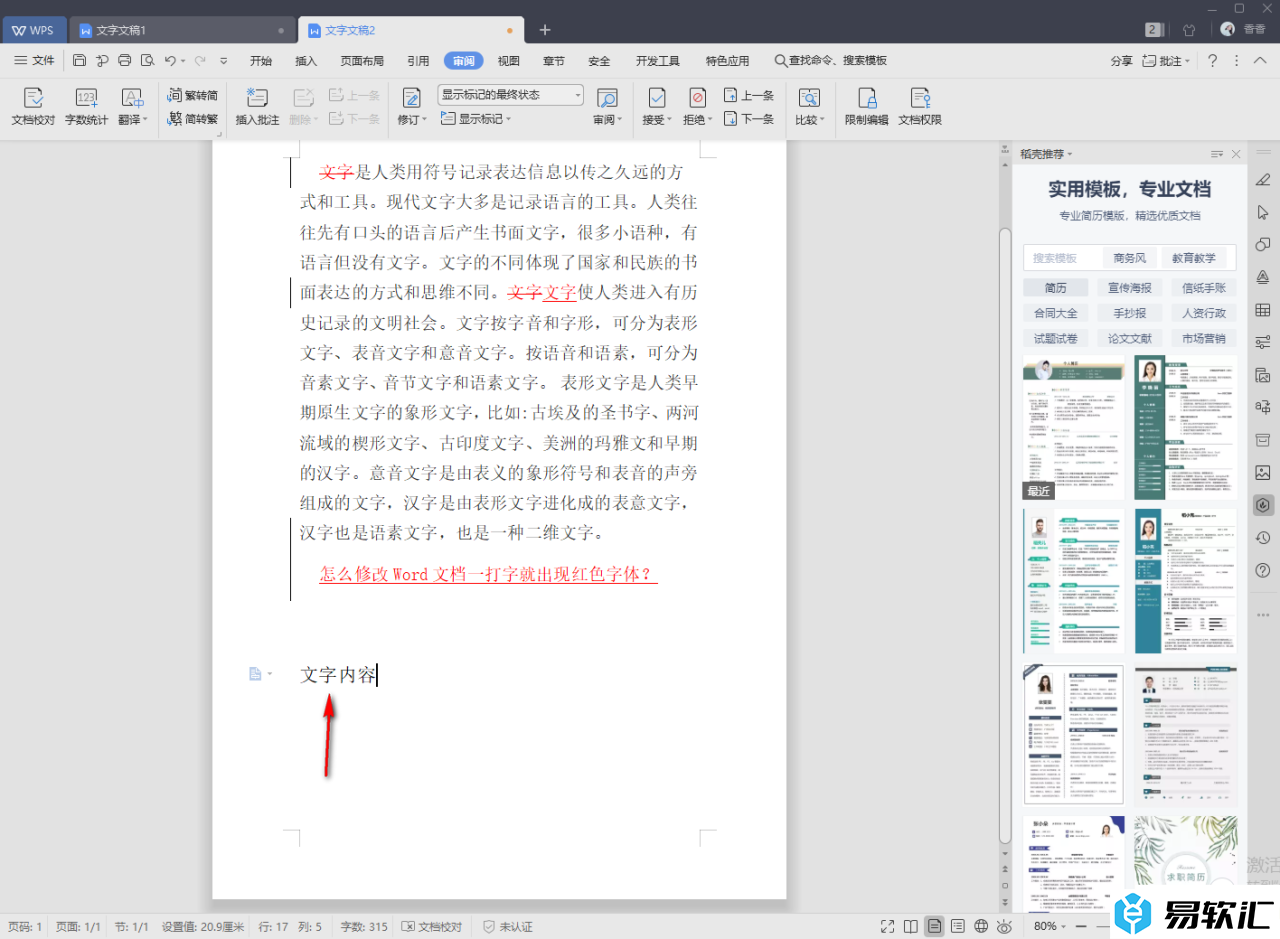
Task: Click the help question mark icon in sidebar
Action: [x=1263, y=570]
